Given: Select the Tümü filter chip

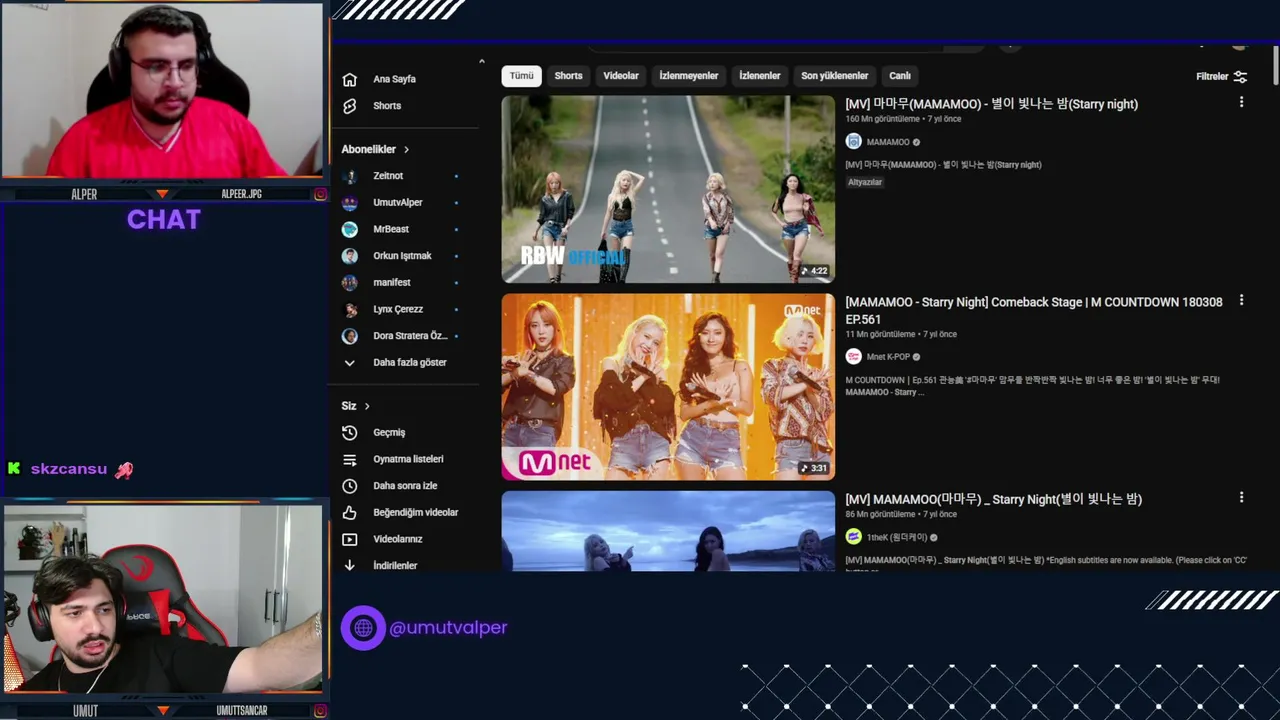Looking at the screenshot, I should (x=521, y=76).
